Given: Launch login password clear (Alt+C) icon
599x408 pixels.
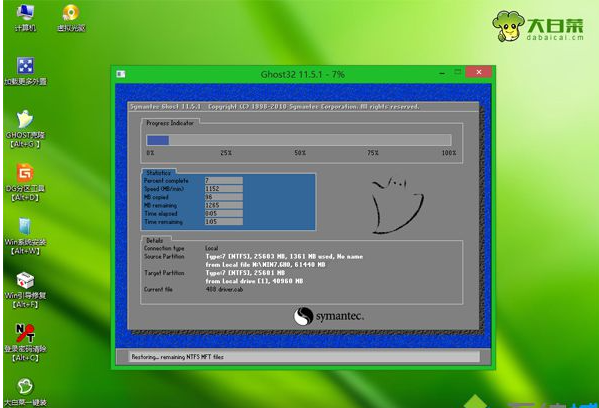Looking at the screenshot, I should tap(25, 343).
